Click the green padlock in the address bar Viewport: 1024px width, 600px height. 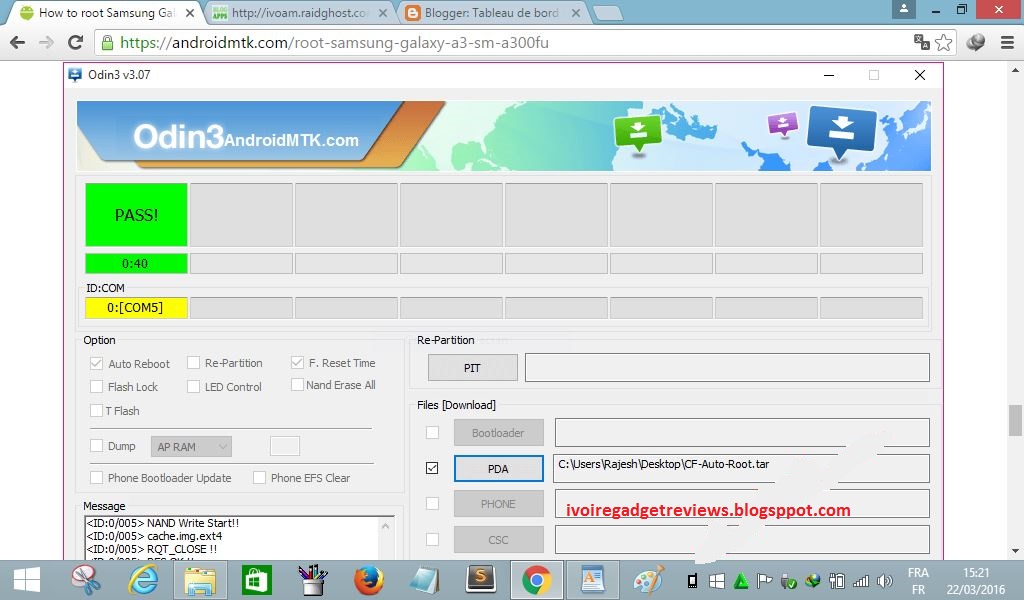(x=107, y=43)
